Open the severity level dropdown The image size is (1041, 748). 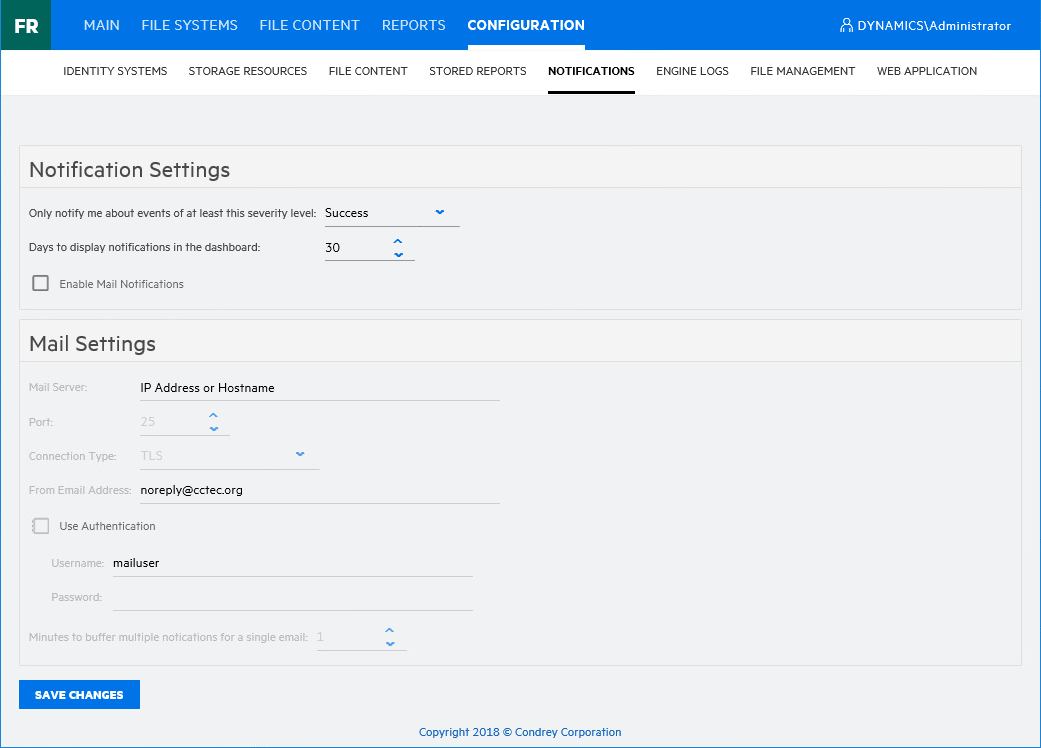pos(391,213)
